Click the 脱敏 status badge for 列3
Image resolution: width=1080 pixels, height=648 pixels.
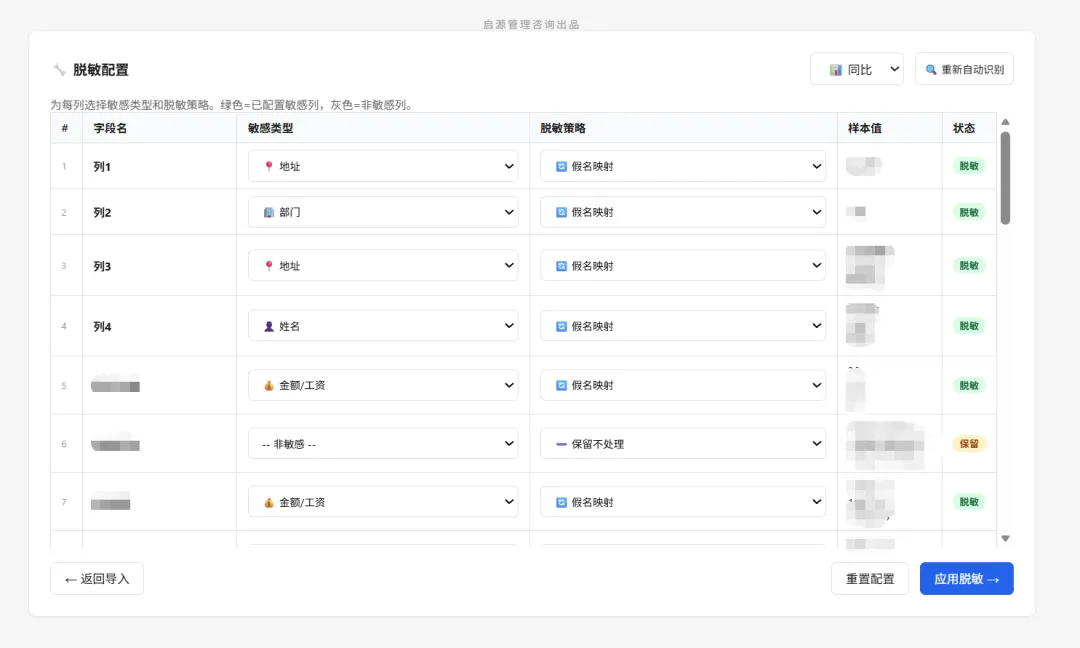click(969, 266)
